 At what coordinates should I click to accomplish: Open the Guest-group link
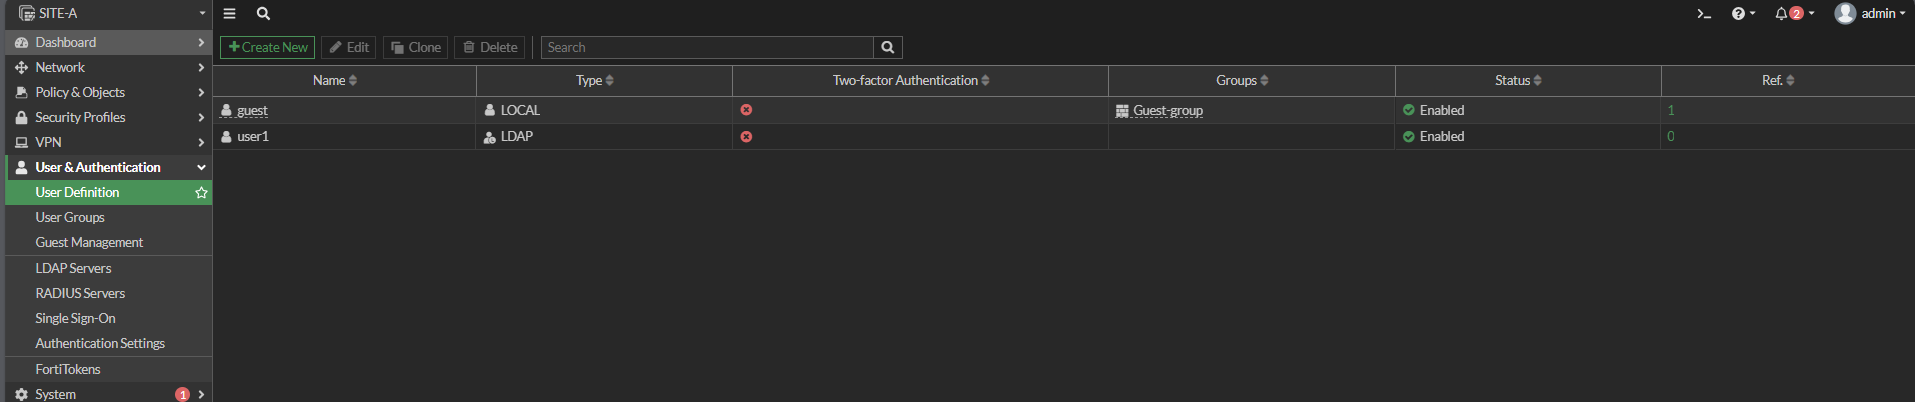(1167, 111)
